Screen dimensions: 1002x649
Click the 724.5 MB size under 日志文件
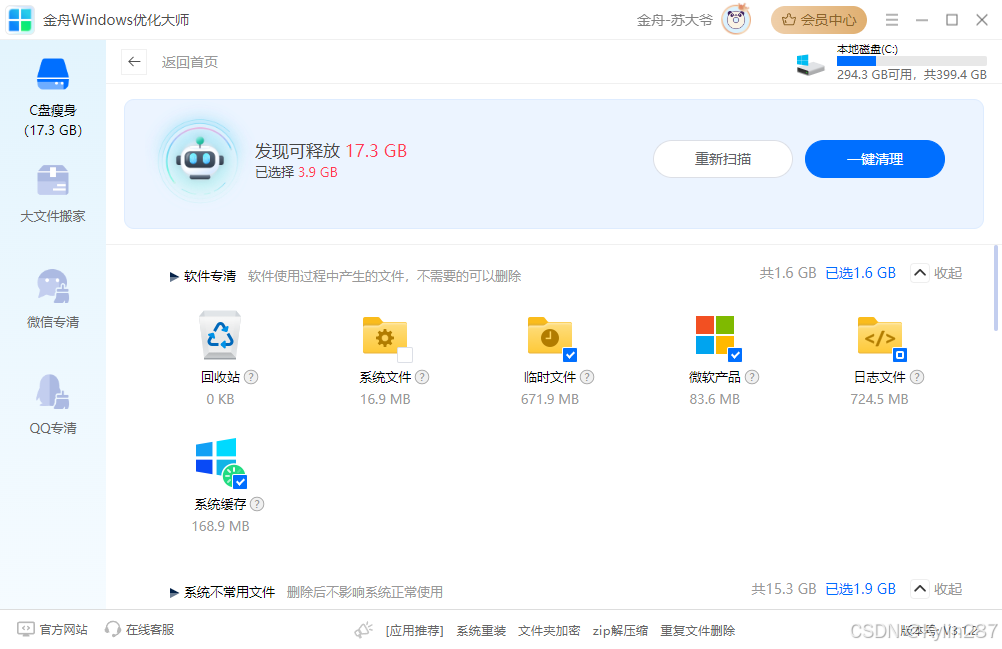(879, 399)
